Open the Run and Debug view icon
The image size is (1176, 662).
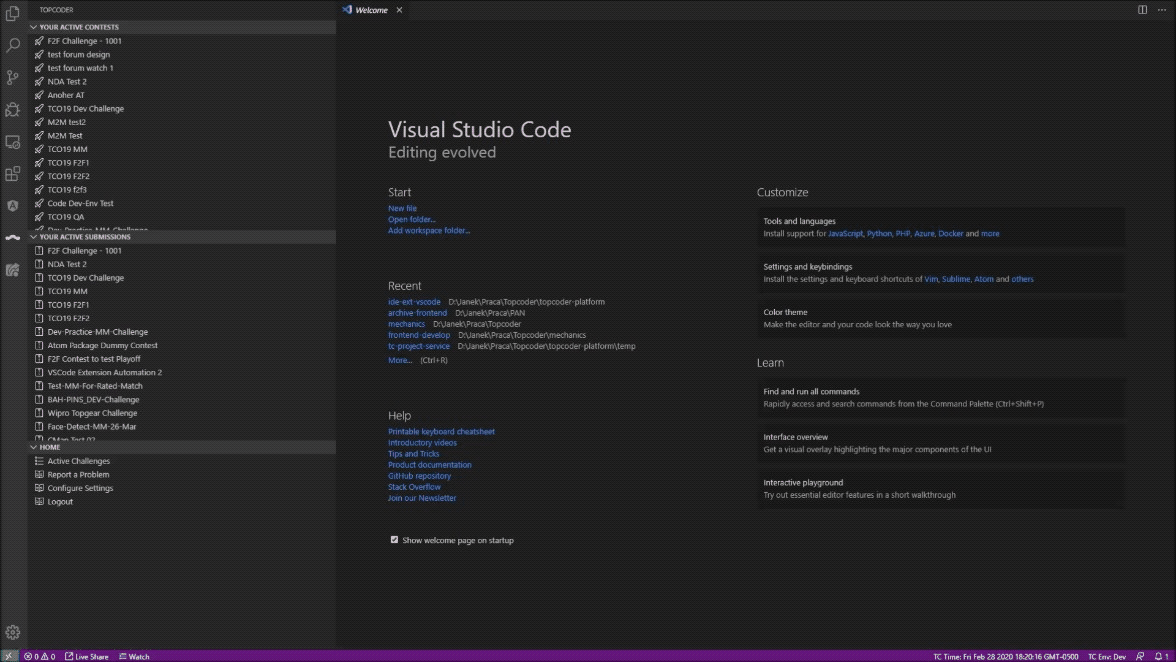coord(13,109)
